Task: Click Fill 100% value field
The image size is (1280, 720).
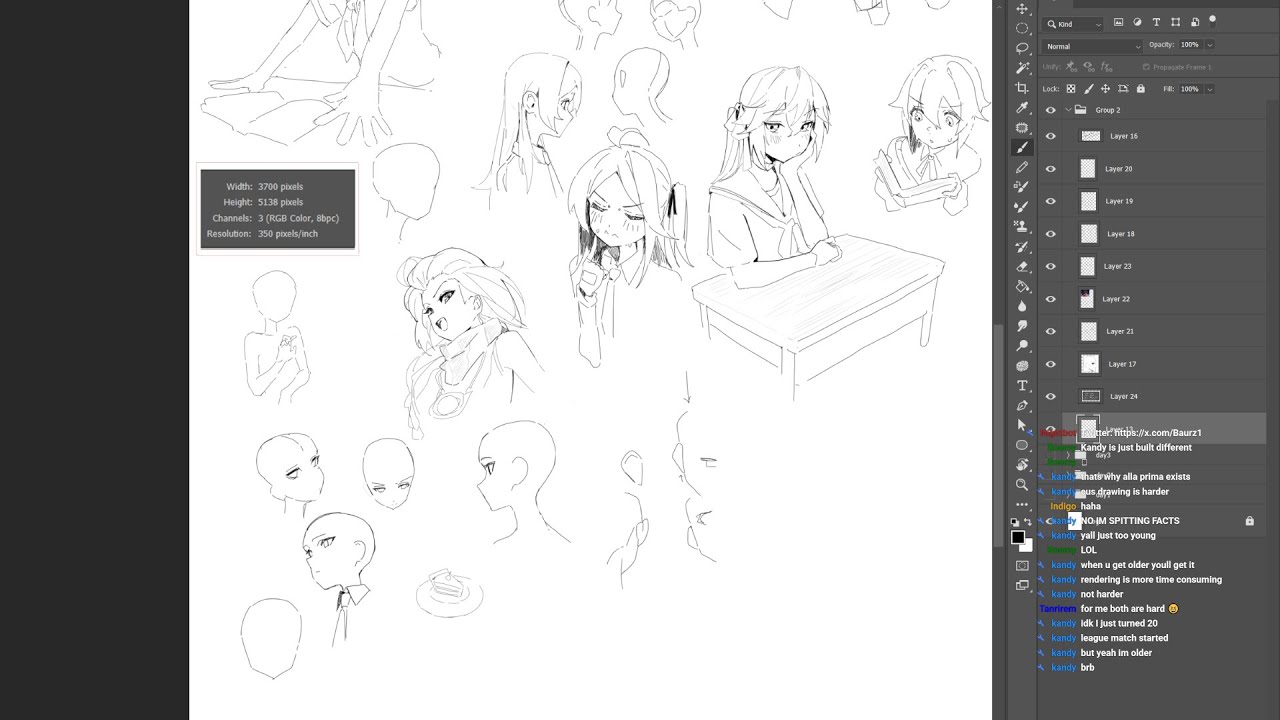Action: [x=1189, y=89]
